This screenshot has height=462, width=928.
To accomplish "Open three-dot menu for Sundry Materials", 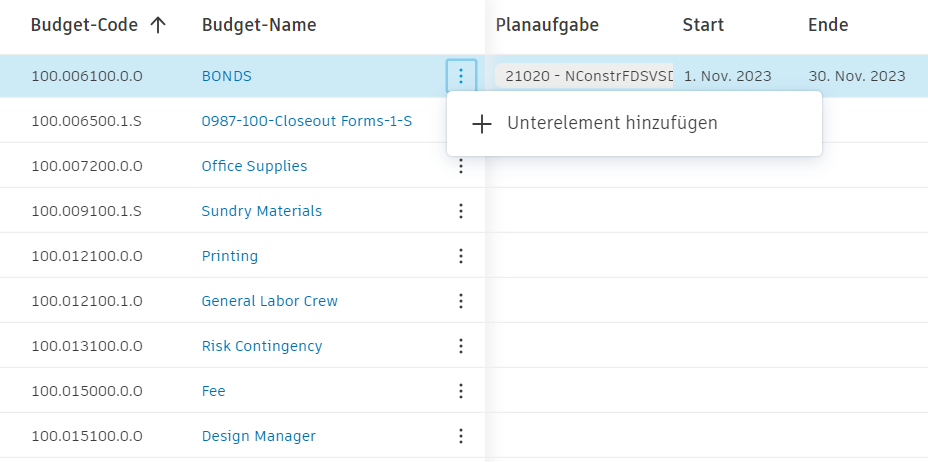I will click(461, 211).
